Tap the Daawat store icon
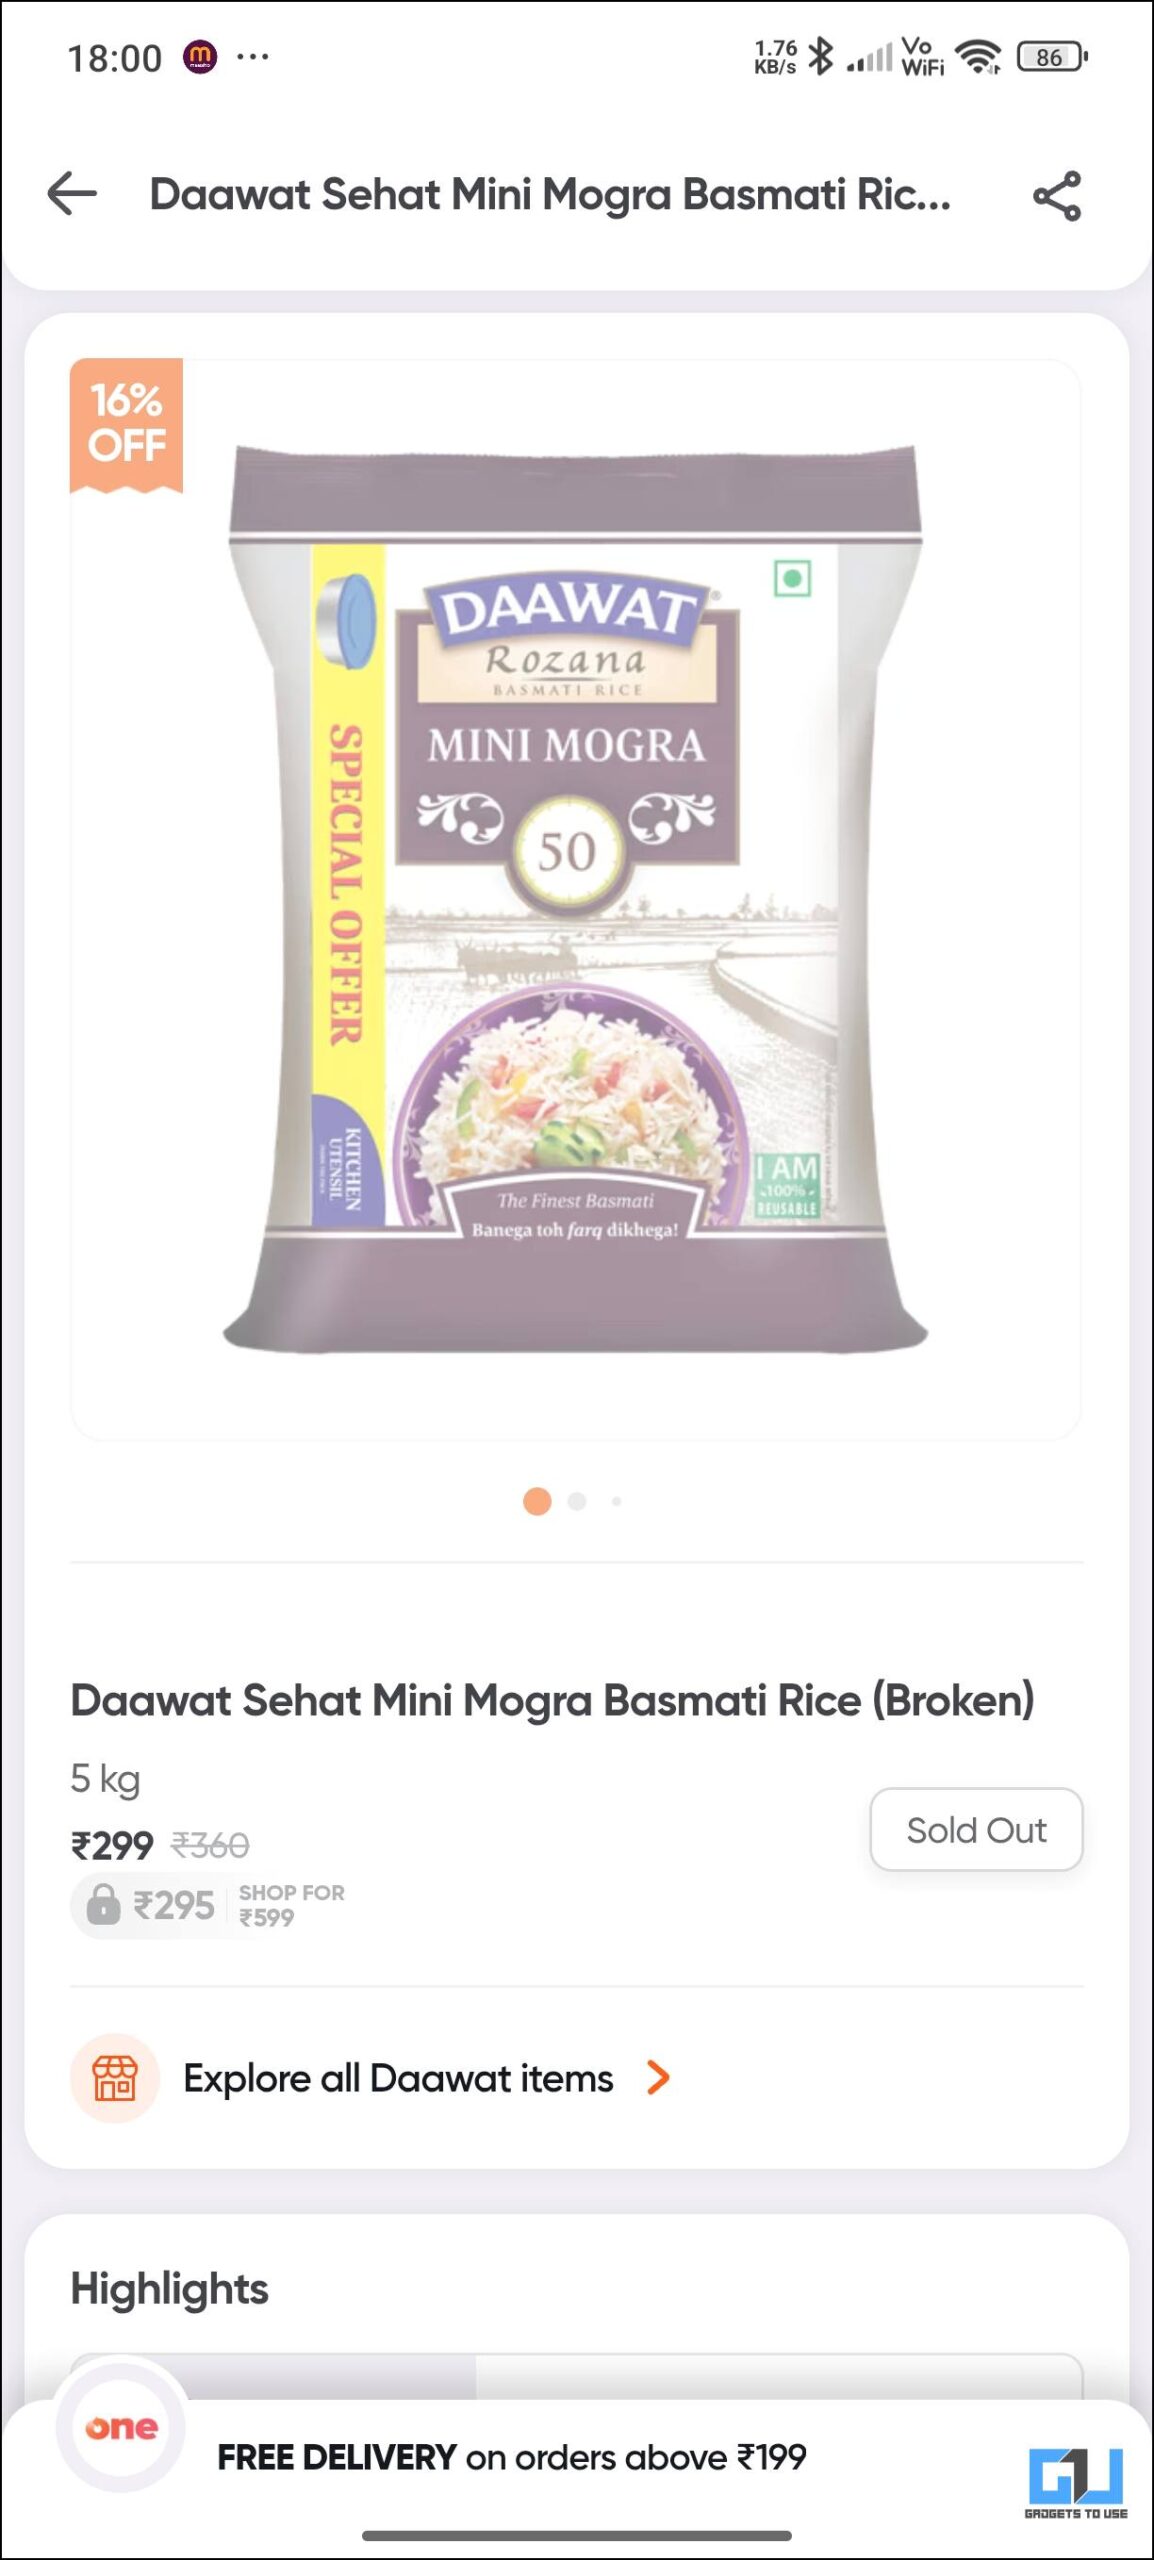The width and height of the screenshot is (1154, 2560). tap(115, 2078)
